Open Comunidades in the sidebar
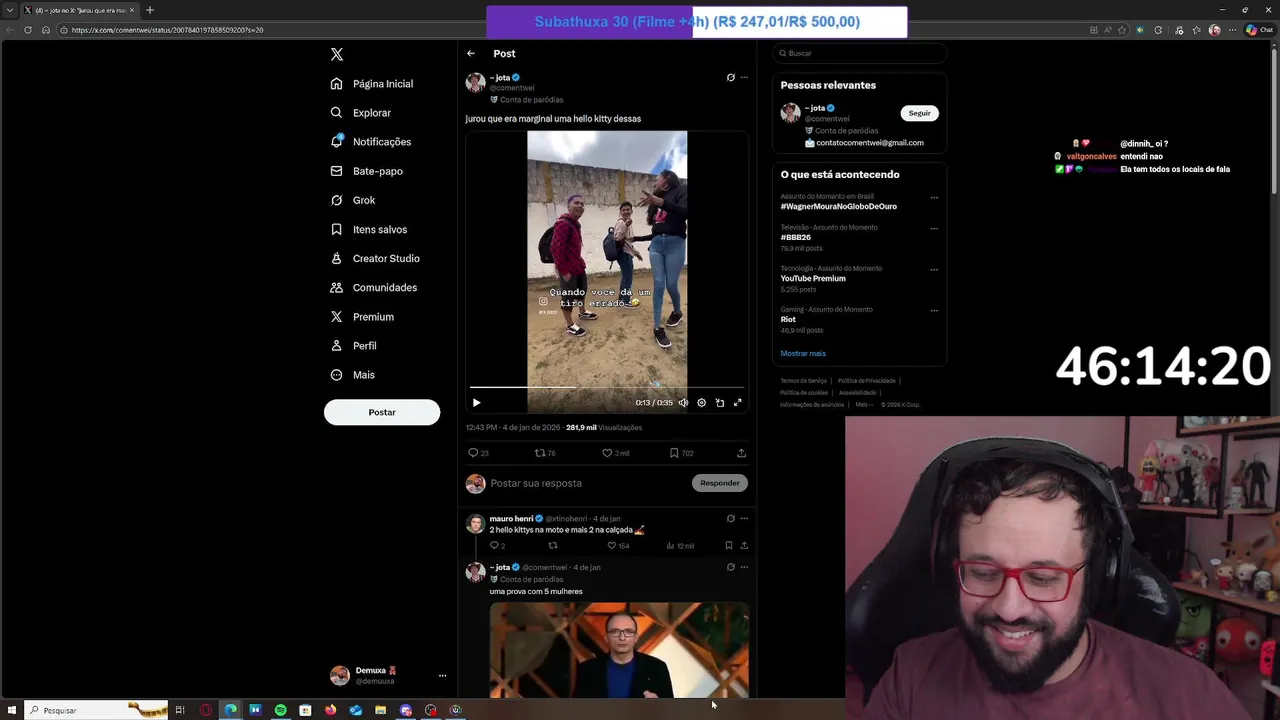 (374, 287)
